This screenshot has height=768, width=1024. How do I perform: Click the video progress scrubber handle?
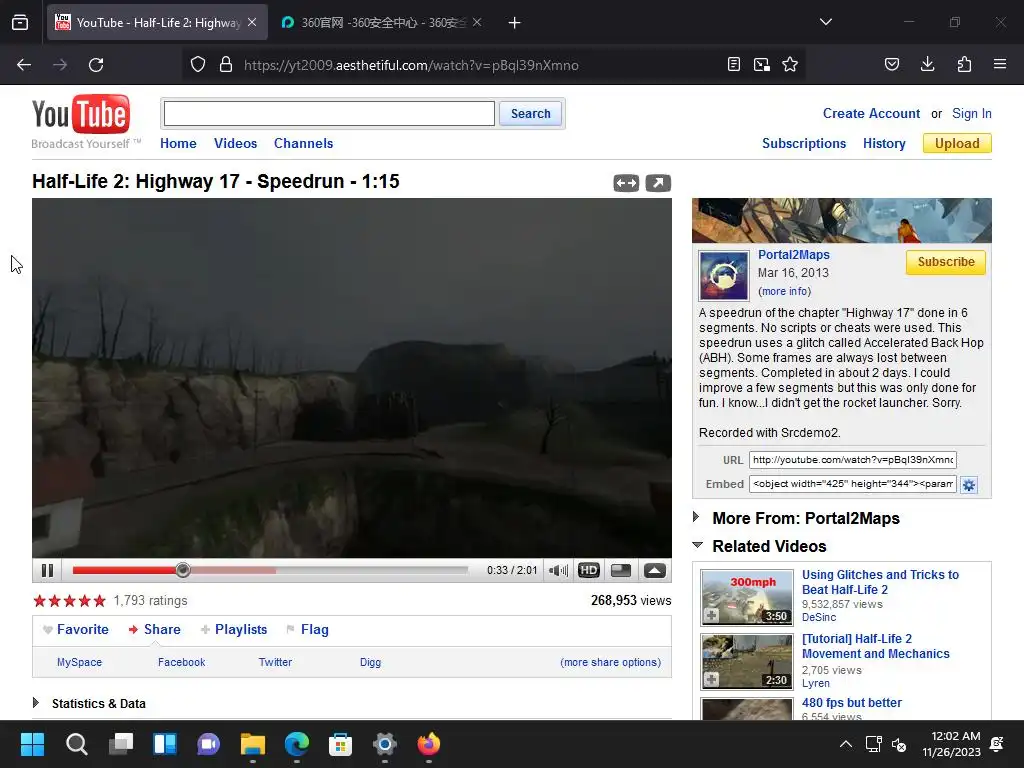(183, 570)
